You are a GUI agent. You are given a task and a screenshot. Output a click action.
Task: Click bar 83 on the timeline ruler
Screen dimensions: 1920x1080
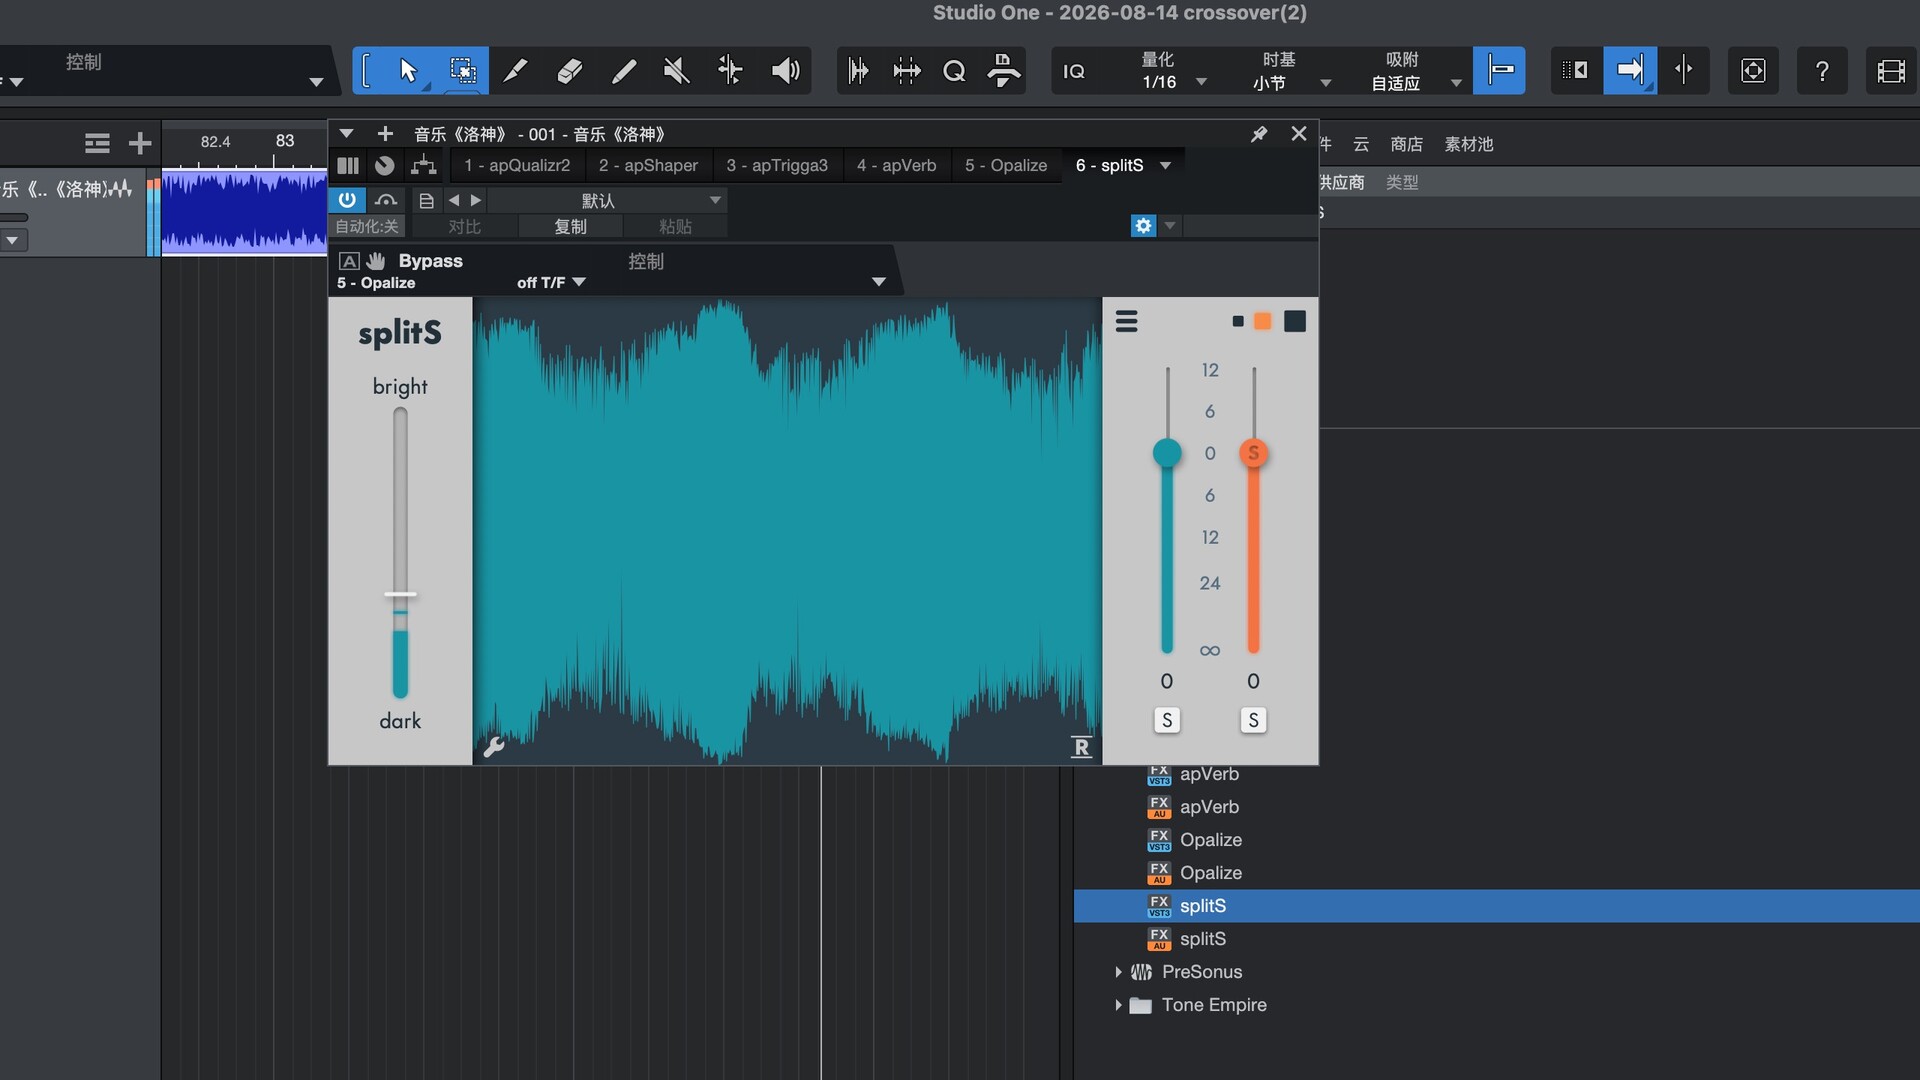285,141
